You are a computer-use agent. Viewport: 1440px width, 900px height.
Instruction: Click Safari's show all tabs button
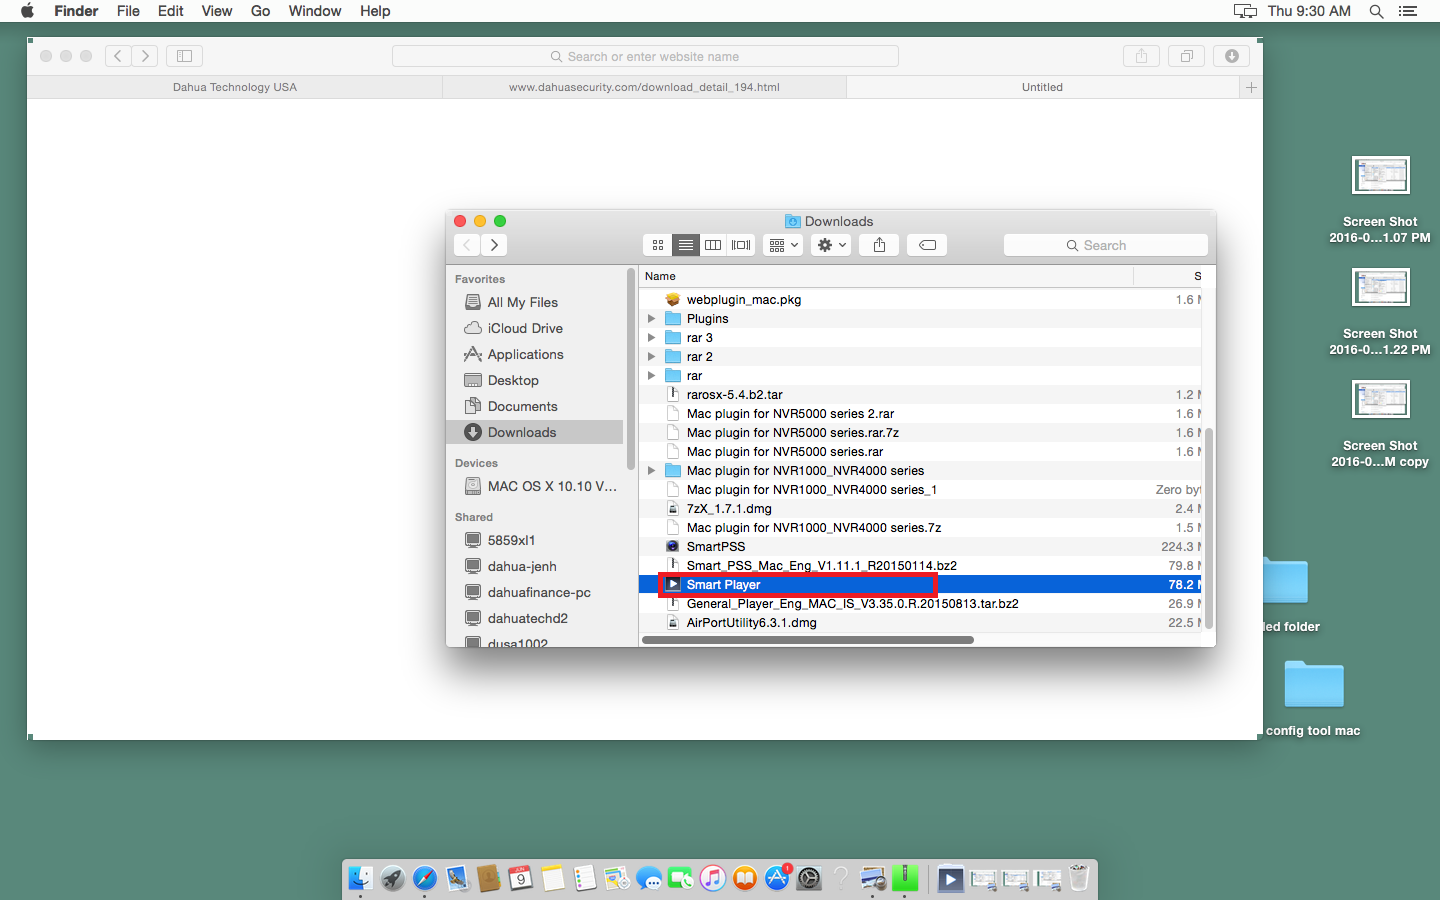coord(1187,56)
